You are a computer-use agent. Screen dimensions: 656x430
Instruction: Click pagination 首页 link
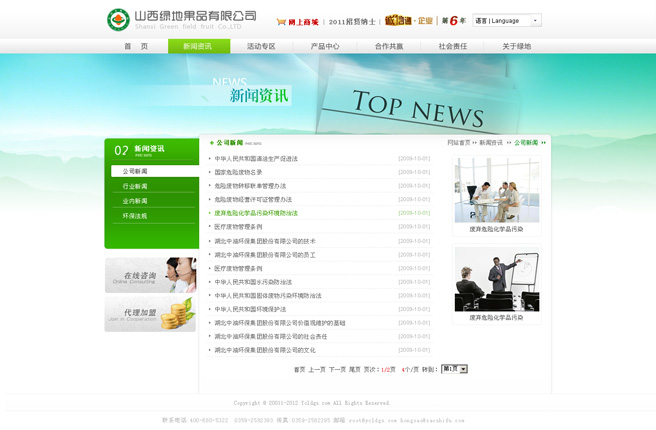(299, 369)
